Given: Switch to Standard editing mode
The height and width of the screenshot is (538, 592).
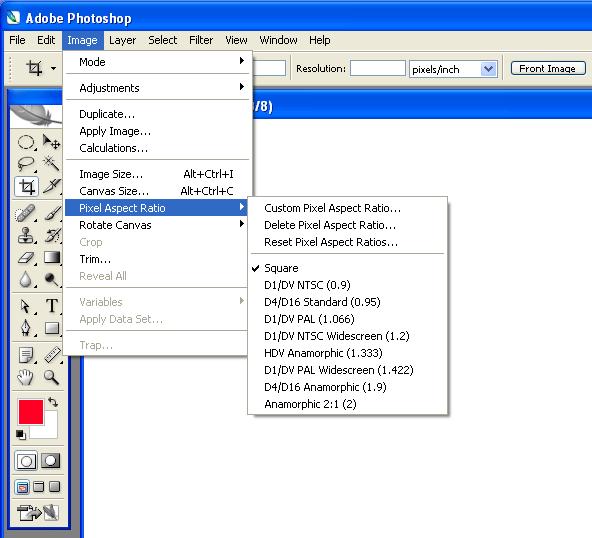Looking at the screenshot, I should click(26, 461).
